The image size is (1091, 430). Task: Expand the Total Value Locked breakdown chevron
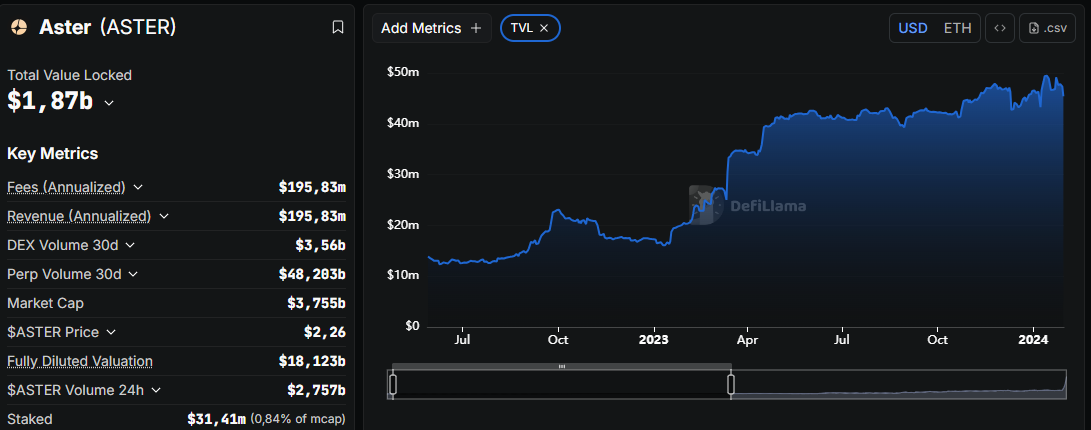pos(109,102)
